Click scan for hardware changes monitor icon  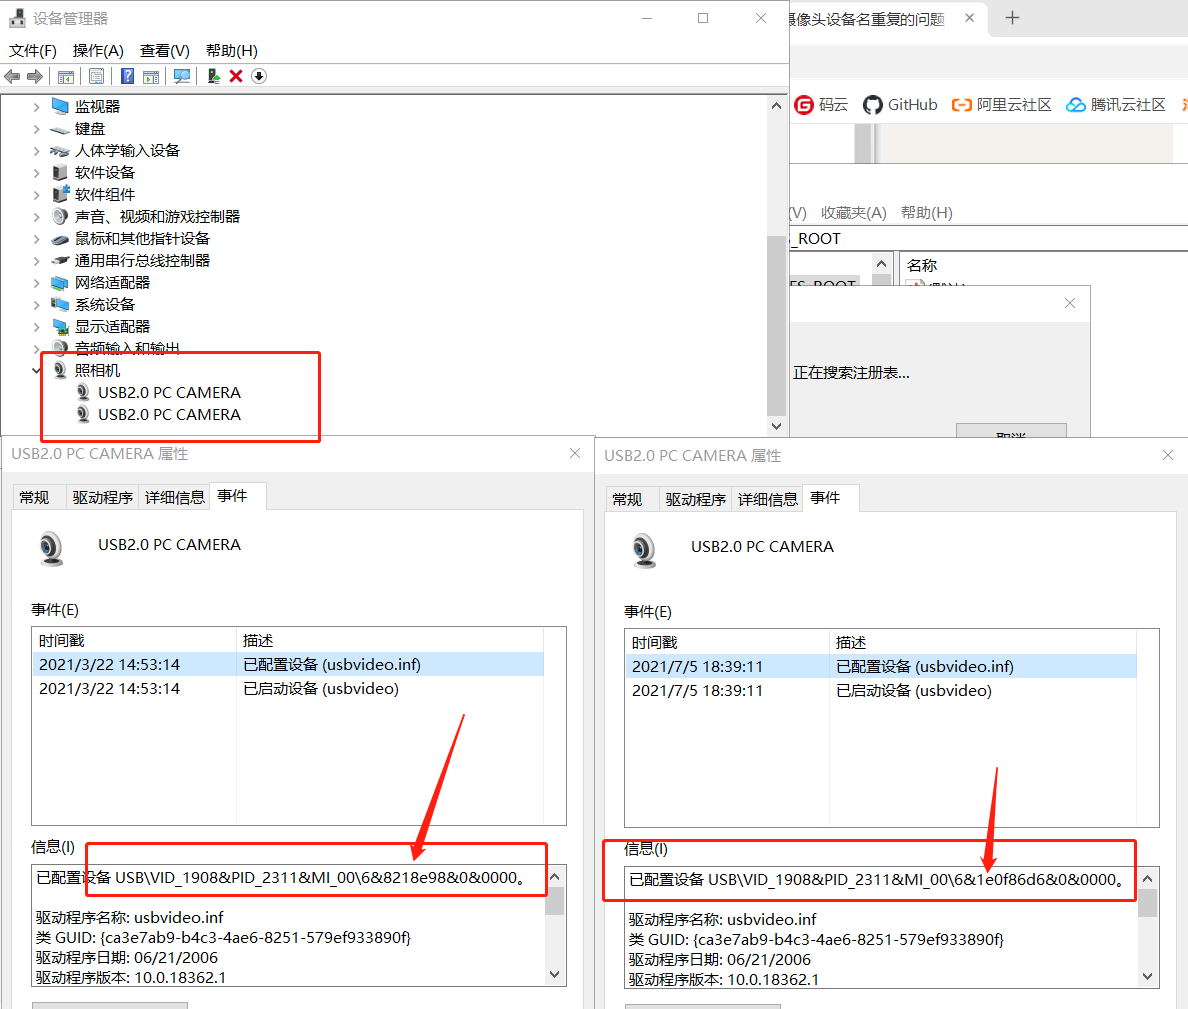(181, 76)
